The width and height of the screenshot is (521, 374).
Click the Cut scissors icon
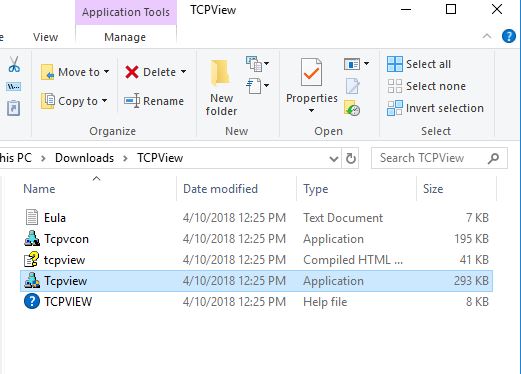point(14,64)
